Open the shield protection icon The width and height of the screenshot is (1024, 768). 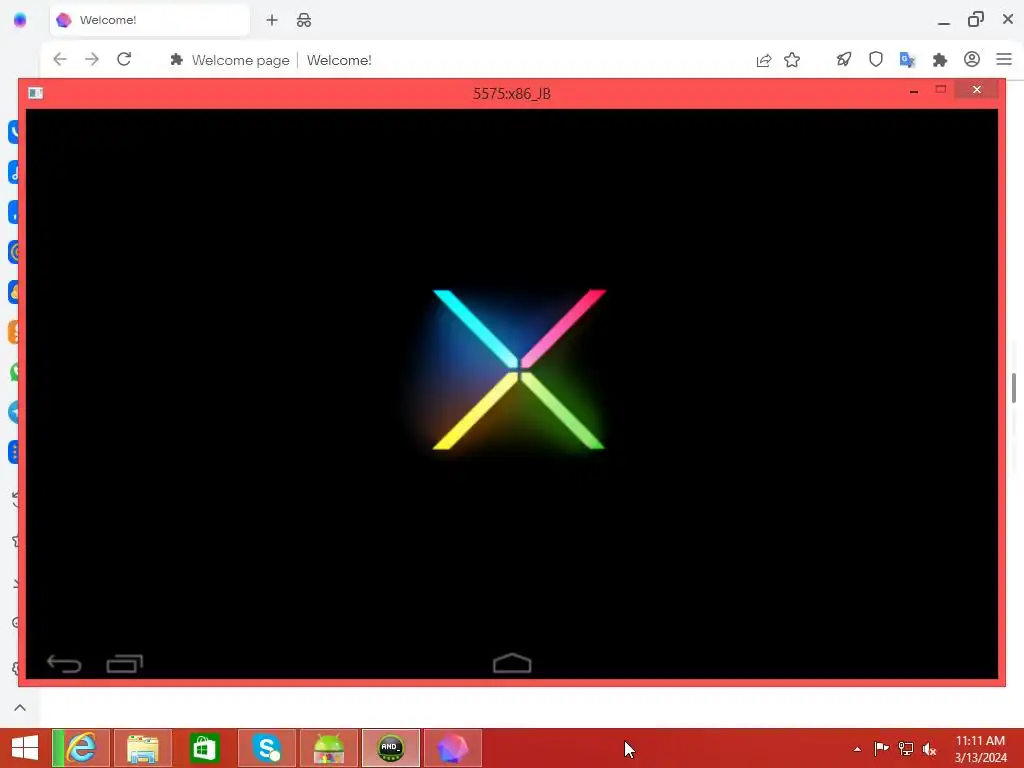(876, 59)
